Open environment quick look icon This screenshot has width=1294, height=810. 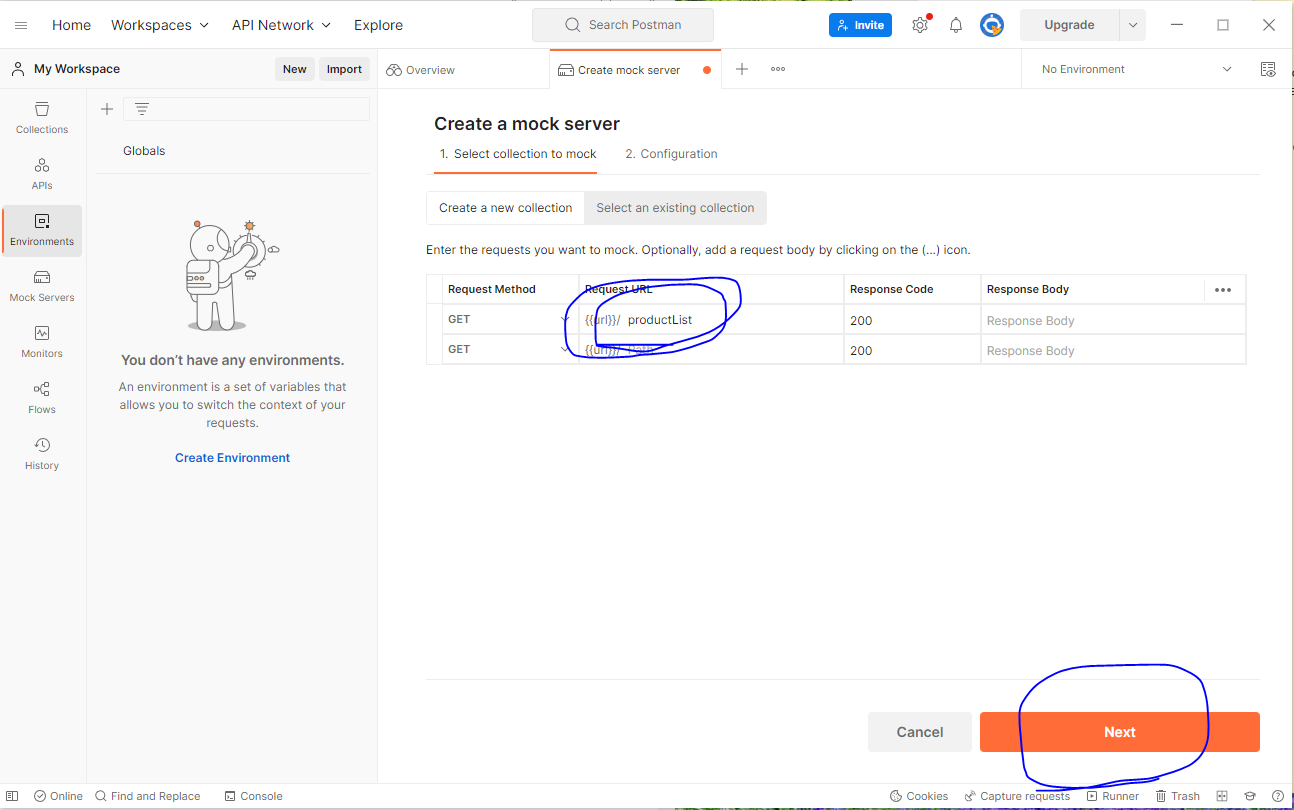point(1268,69)
